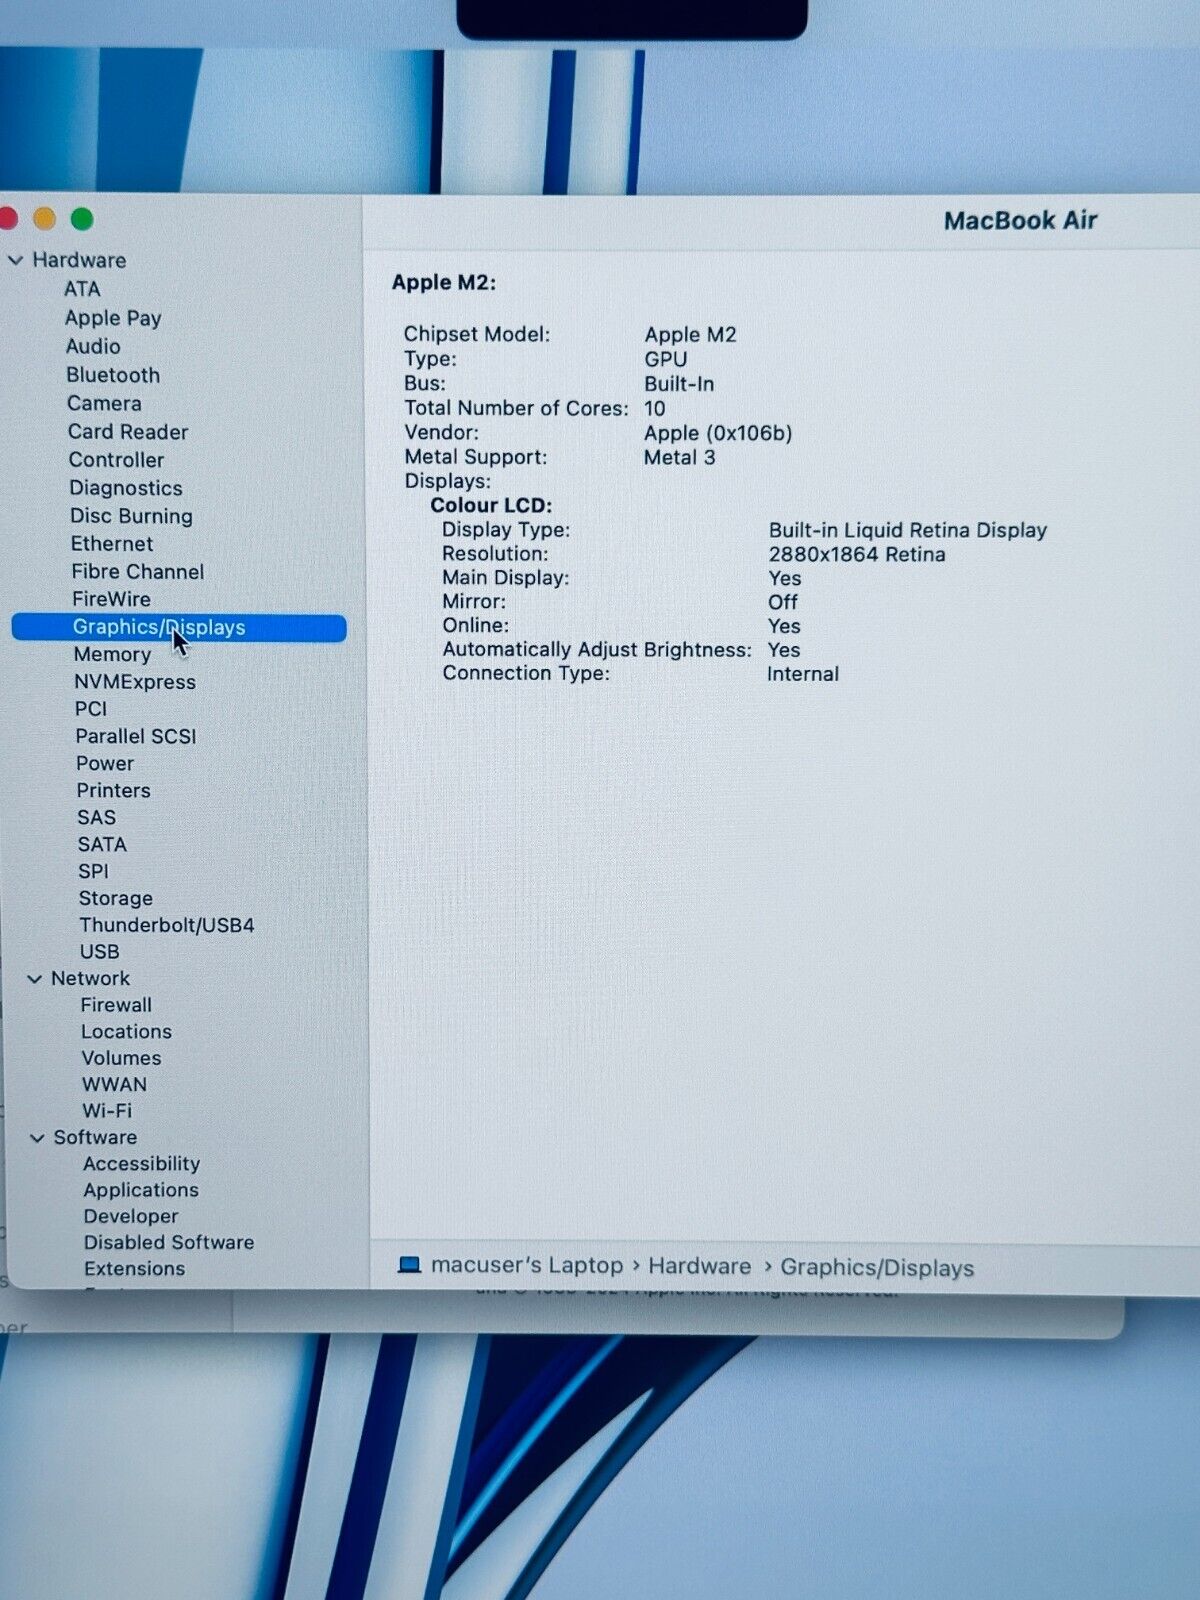Image resolution: width=1200 pixels, height=1600 pixels.
Task: Click the Automatically Adjust Brightness label
Action: tap(597, 650)
